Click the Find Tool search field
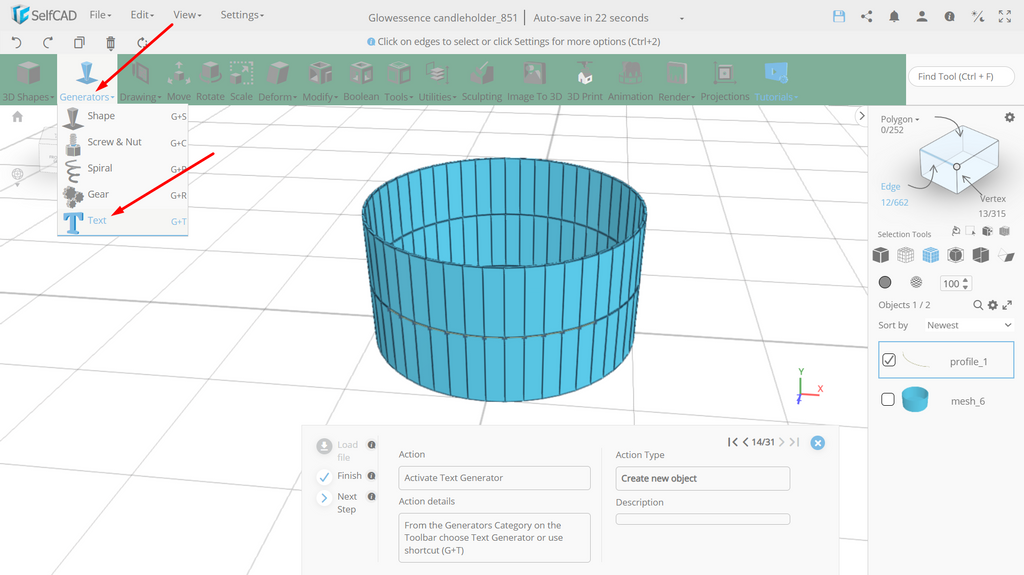This screenshot has width=1024, height=575. 961,76
